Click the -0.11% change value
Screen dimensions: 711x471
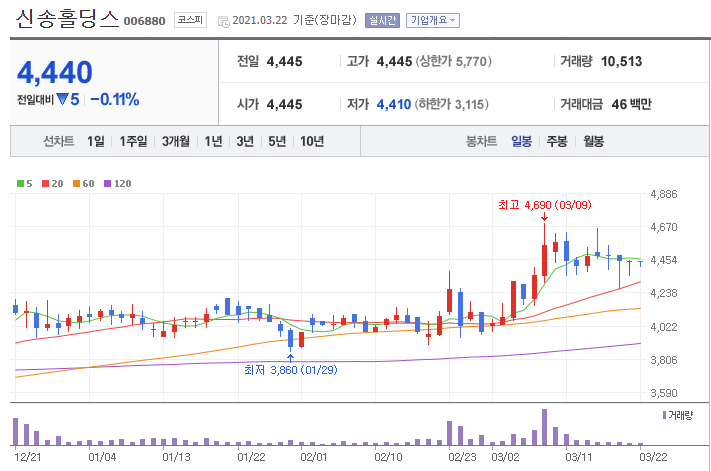tap(115, 99)
